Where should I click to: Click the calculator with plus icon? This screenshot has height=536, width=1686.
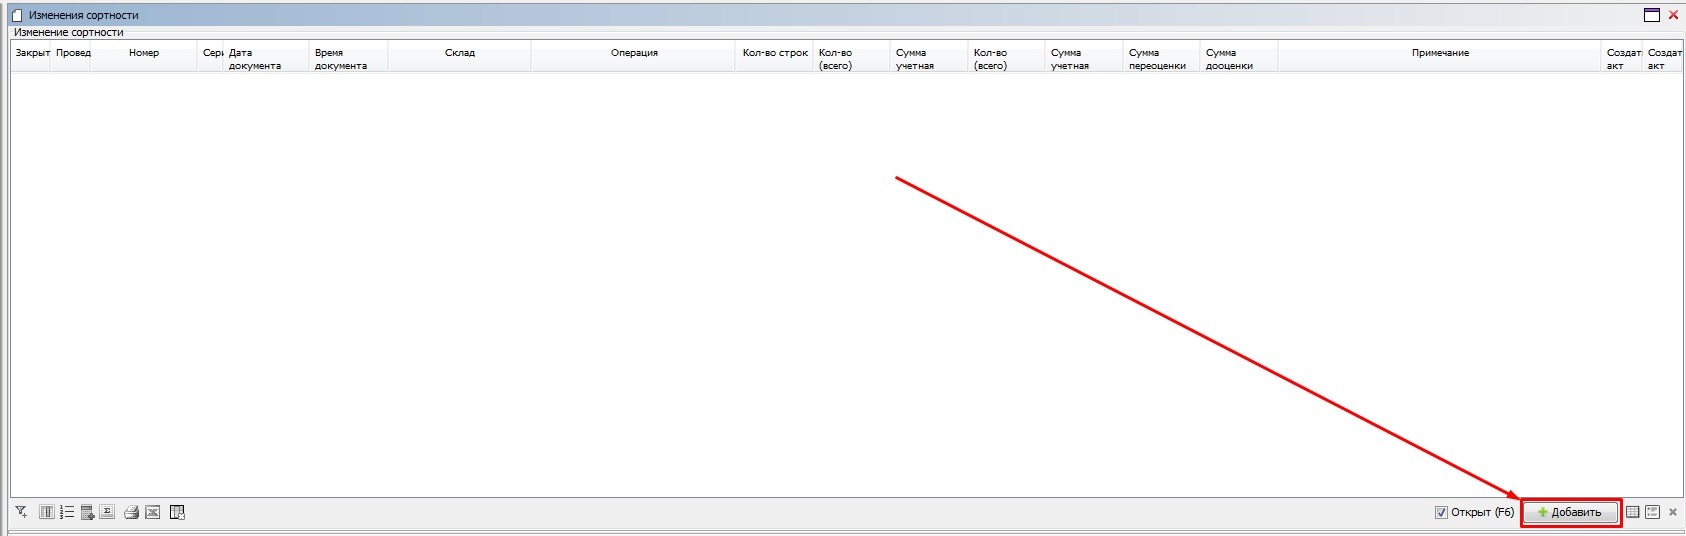[88, 512]
